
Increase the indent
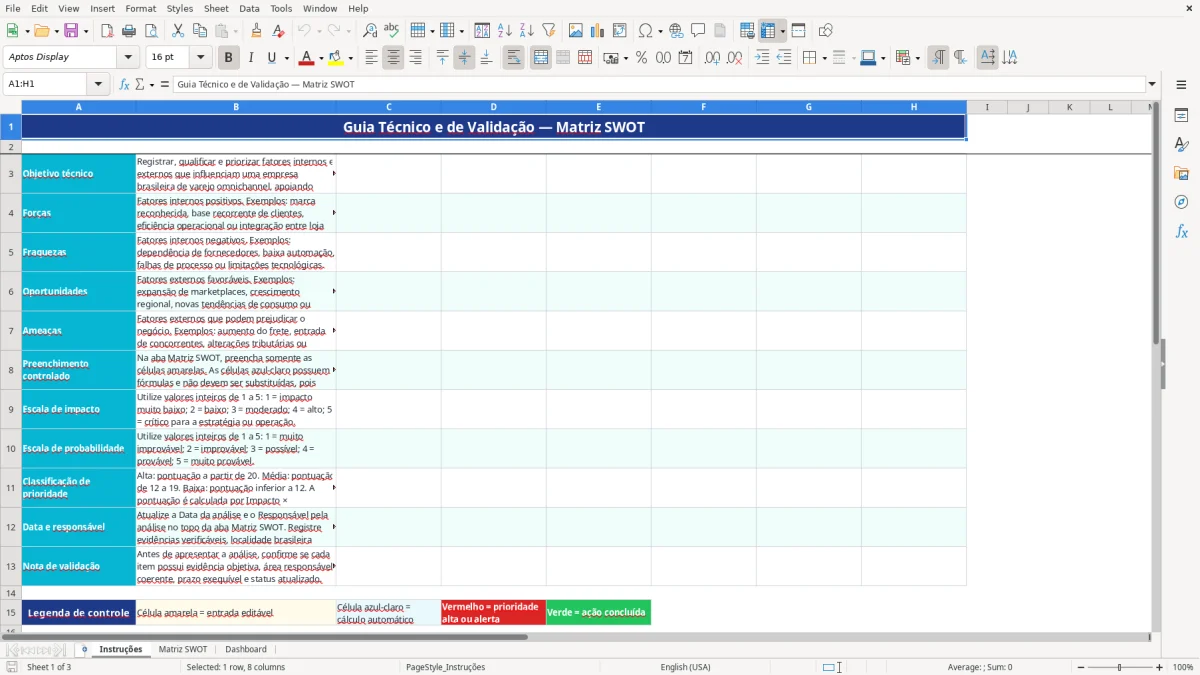click(x=762, y=57)
